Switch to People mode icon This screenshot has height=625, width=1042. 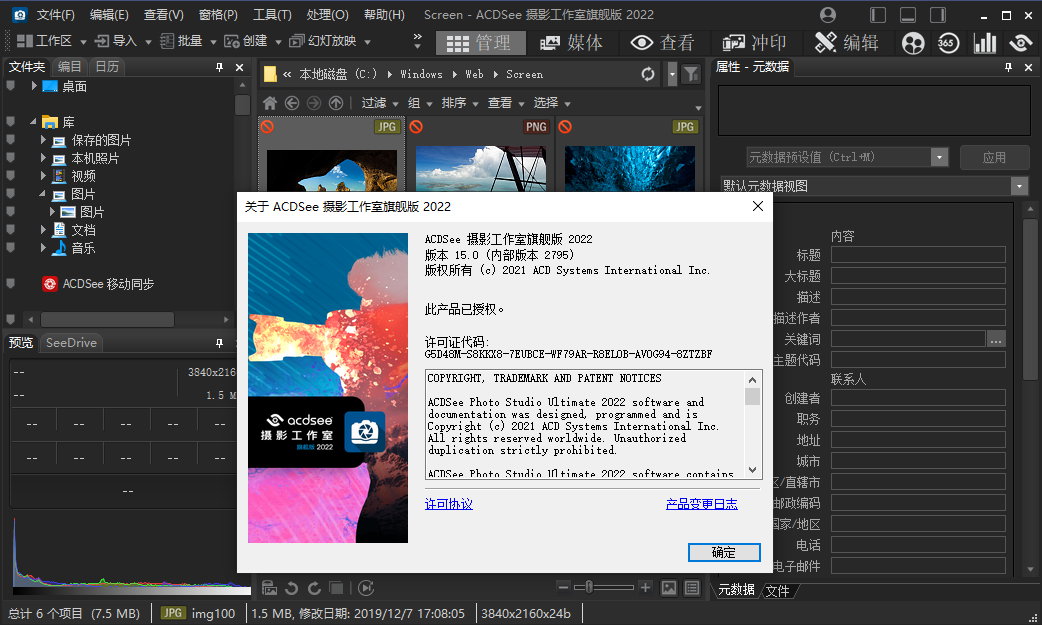[913, 43]
